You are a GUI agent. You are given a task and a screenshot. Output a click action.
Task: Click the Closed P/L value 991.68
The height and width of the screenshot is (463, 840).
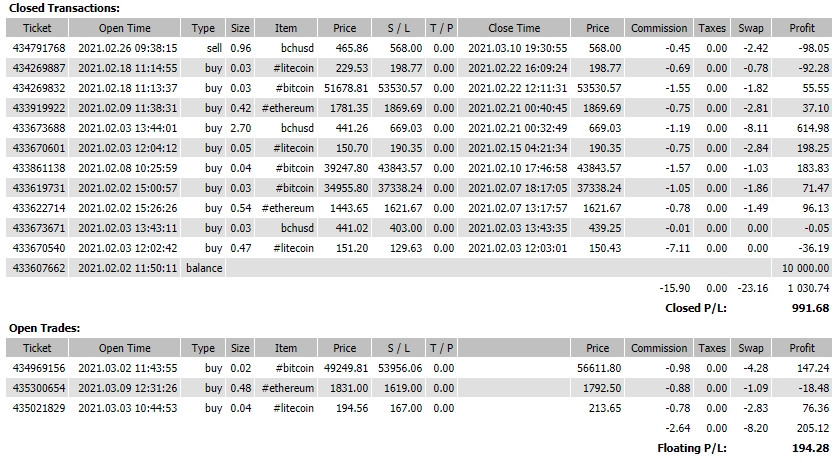click(x=810, y=308)
